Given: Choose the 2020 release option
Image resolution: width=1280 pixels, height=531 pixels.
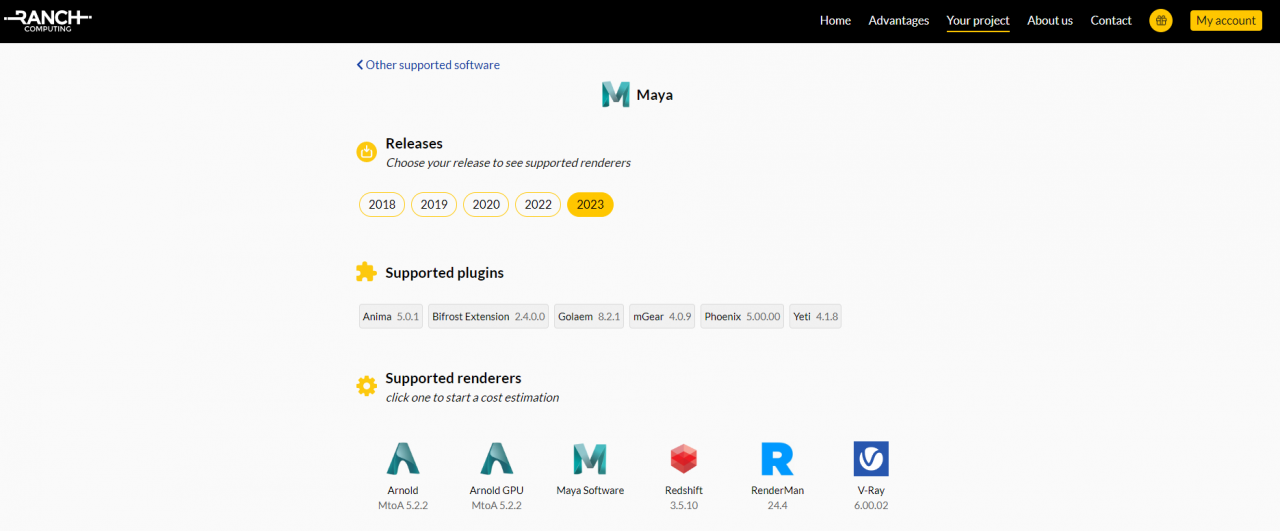Looking at the screenshot, I should pyautogui.click(x=486, y=204).
